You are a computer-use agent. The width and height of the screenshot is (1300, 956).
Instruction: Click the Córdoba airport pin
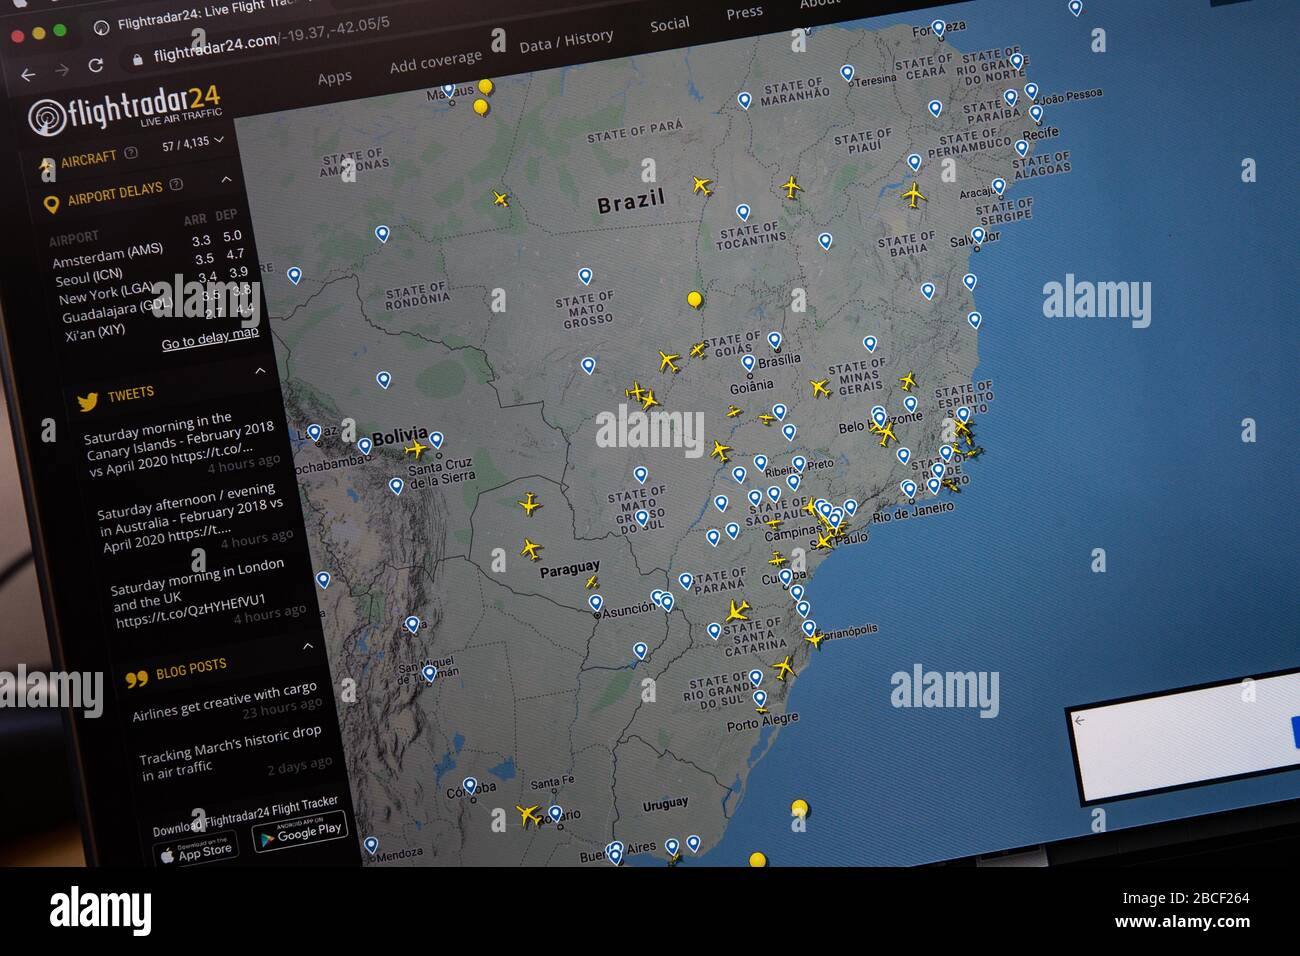(x=469, y=787)
